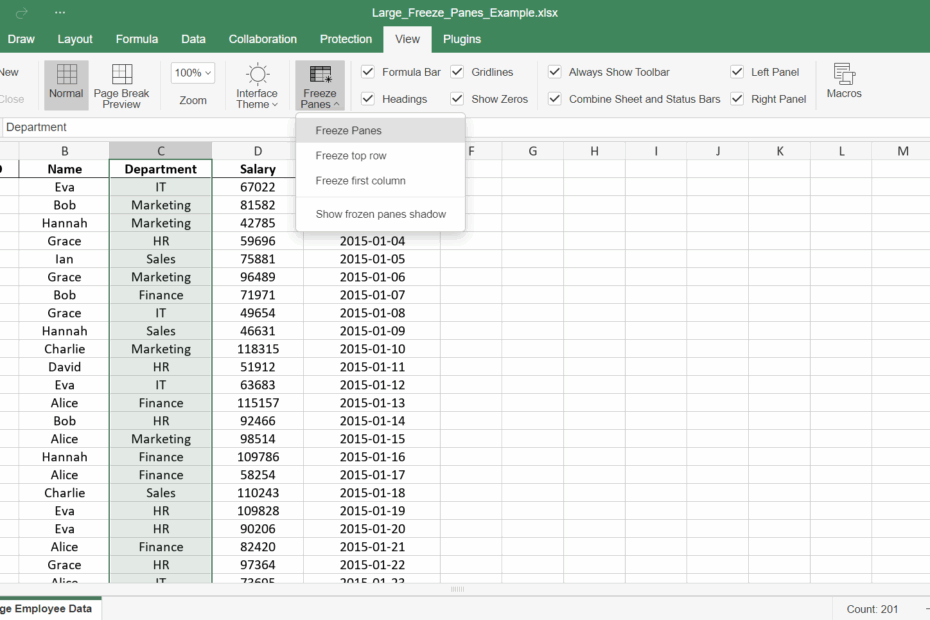Image resolution: width=930 pixels, height=620 pixels.
Task: Select column C header
Action: (161, 151)
